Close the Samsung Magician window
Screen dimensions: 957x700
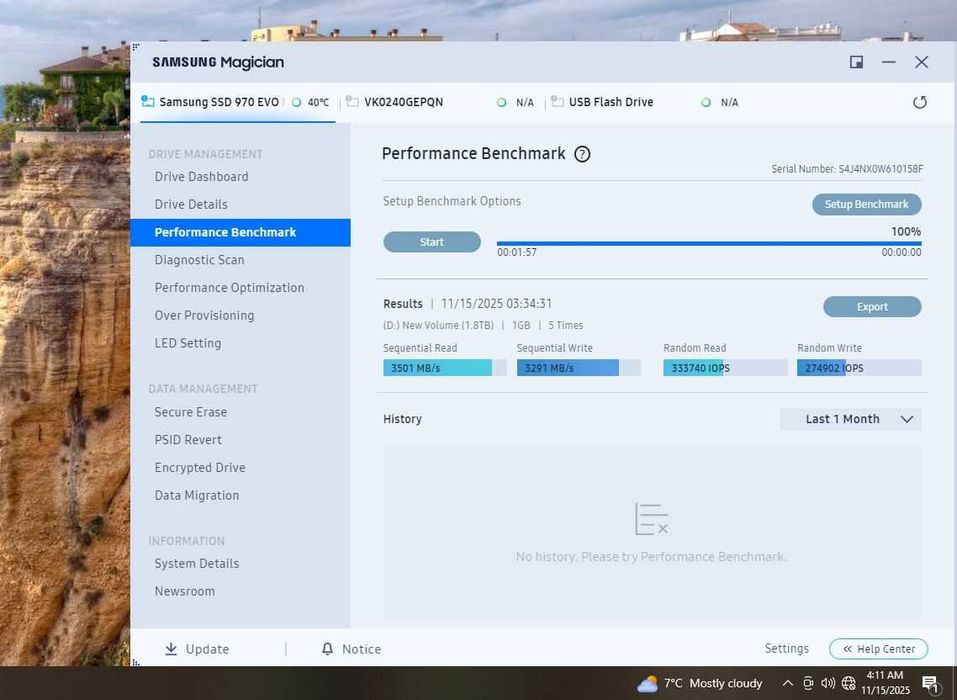coord(922,62)
